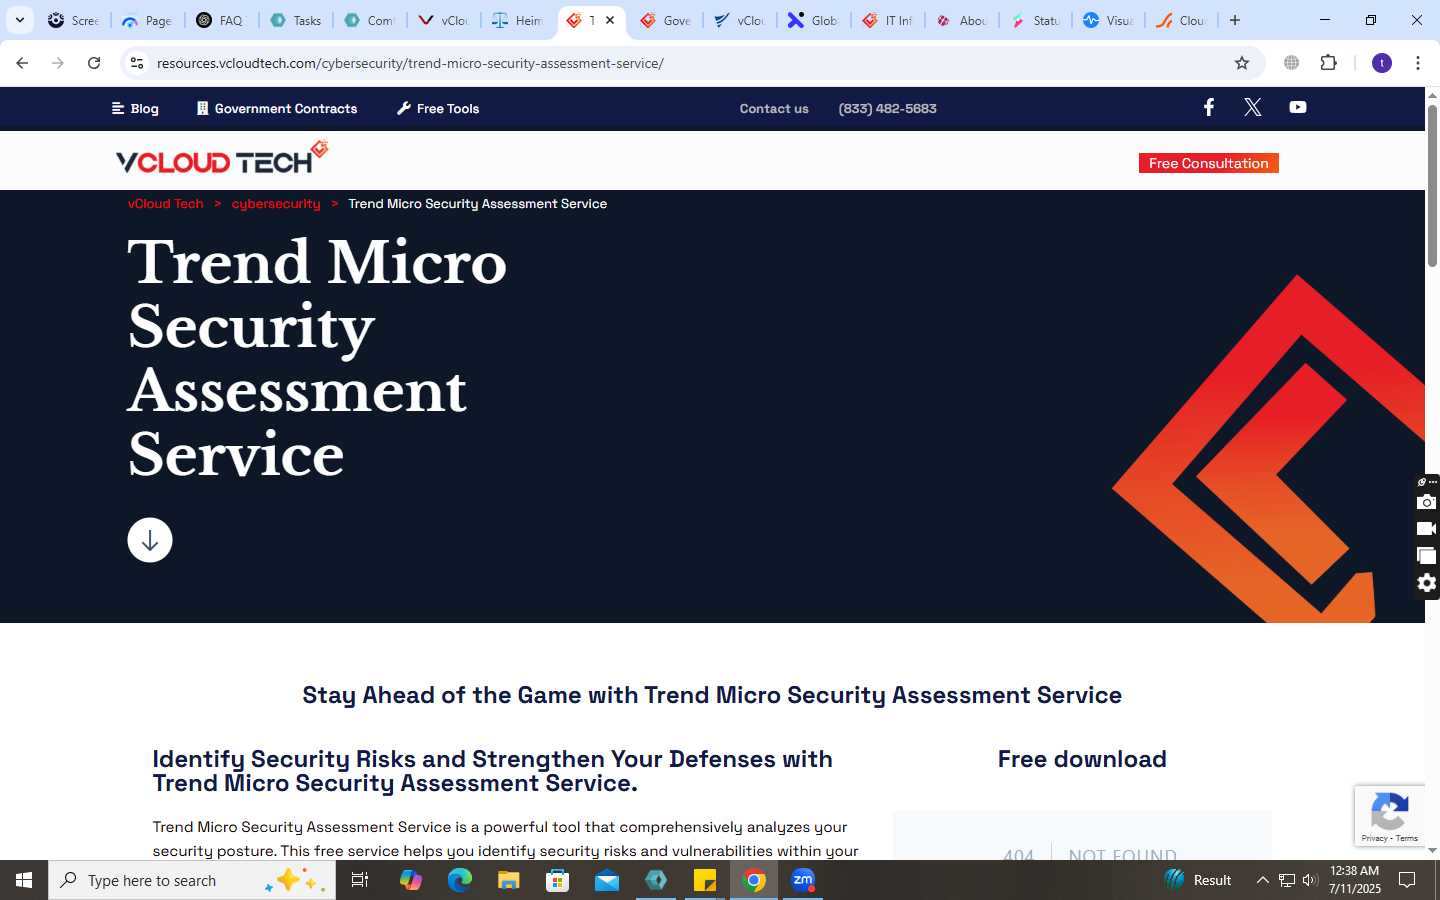Click the vCloud Tech breadcrumb link
Screen dimensions: 1440x900
[165, 203]
